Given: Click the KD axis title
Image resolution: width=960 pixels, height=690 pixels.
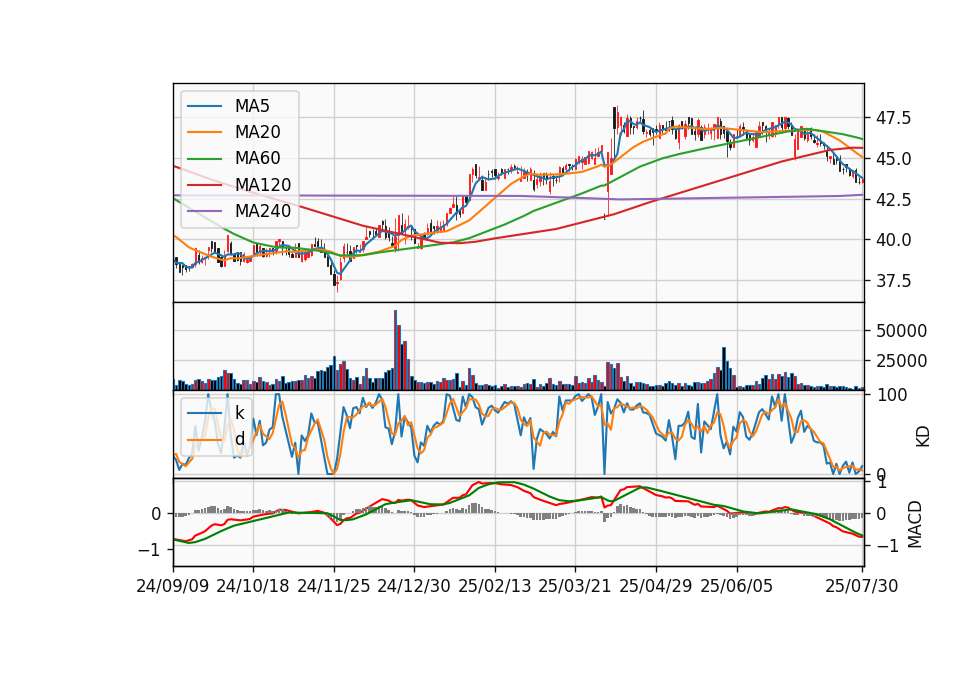Looking at the screenshot, I should [923, 436].
